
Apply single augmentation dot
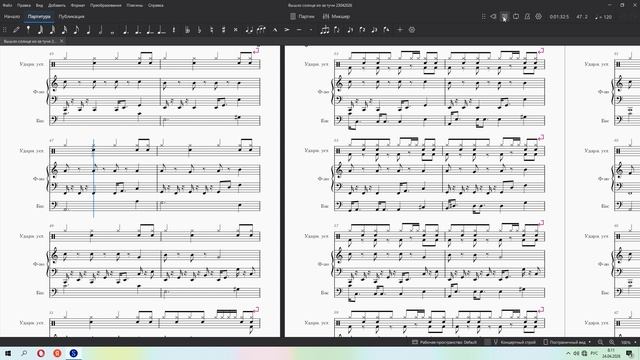click(125, 29)
